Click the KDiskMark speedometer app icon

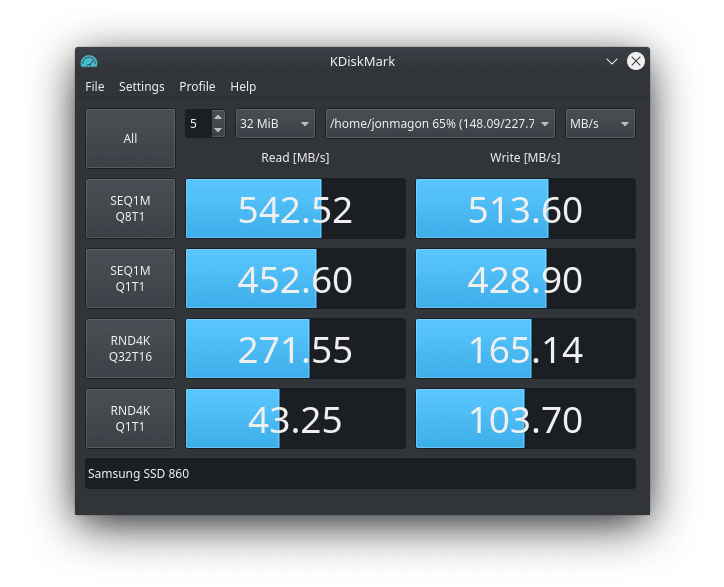click(x=89, y=61)
